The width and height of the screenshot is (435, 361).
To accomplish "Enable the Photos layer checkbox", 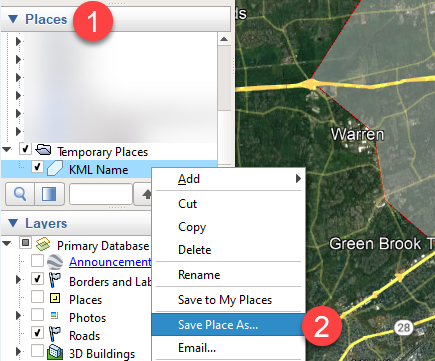I will [x=37, y=314].
